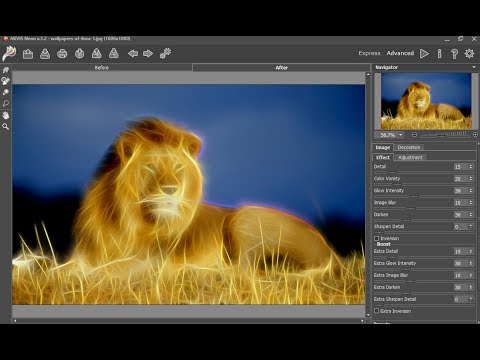This screenshot has height=360, width=480.
Task: Click the Color Variety value stepper
Action: click(x=471, y=179)
